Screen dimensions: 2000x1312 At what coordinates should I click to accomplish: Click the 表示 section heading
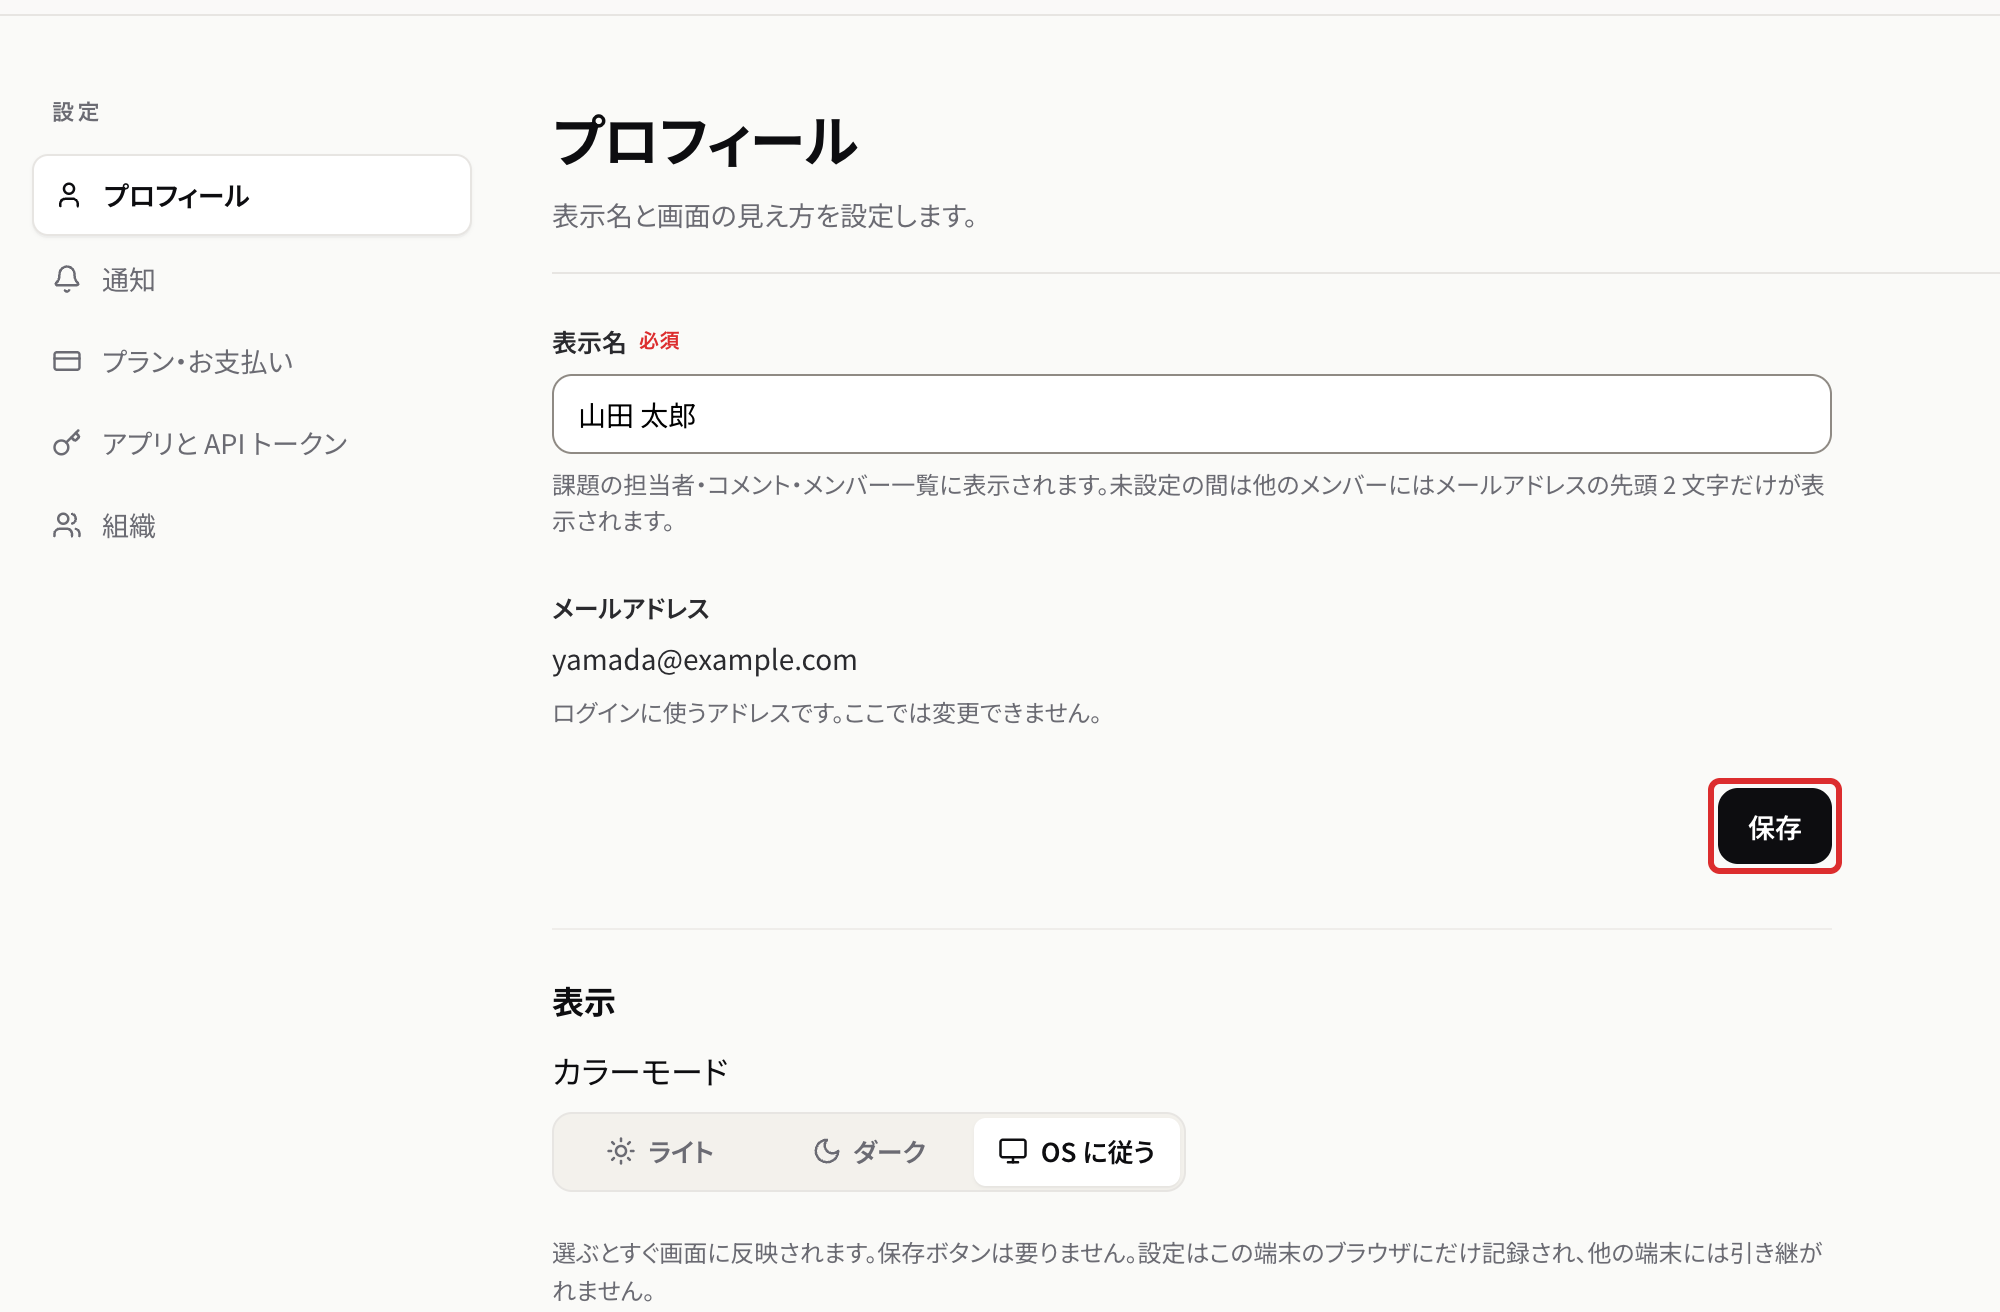584,1002
